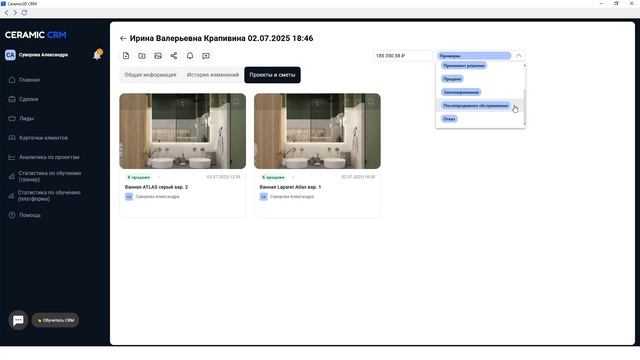Switch to Общая информация tab

[150, 75]
